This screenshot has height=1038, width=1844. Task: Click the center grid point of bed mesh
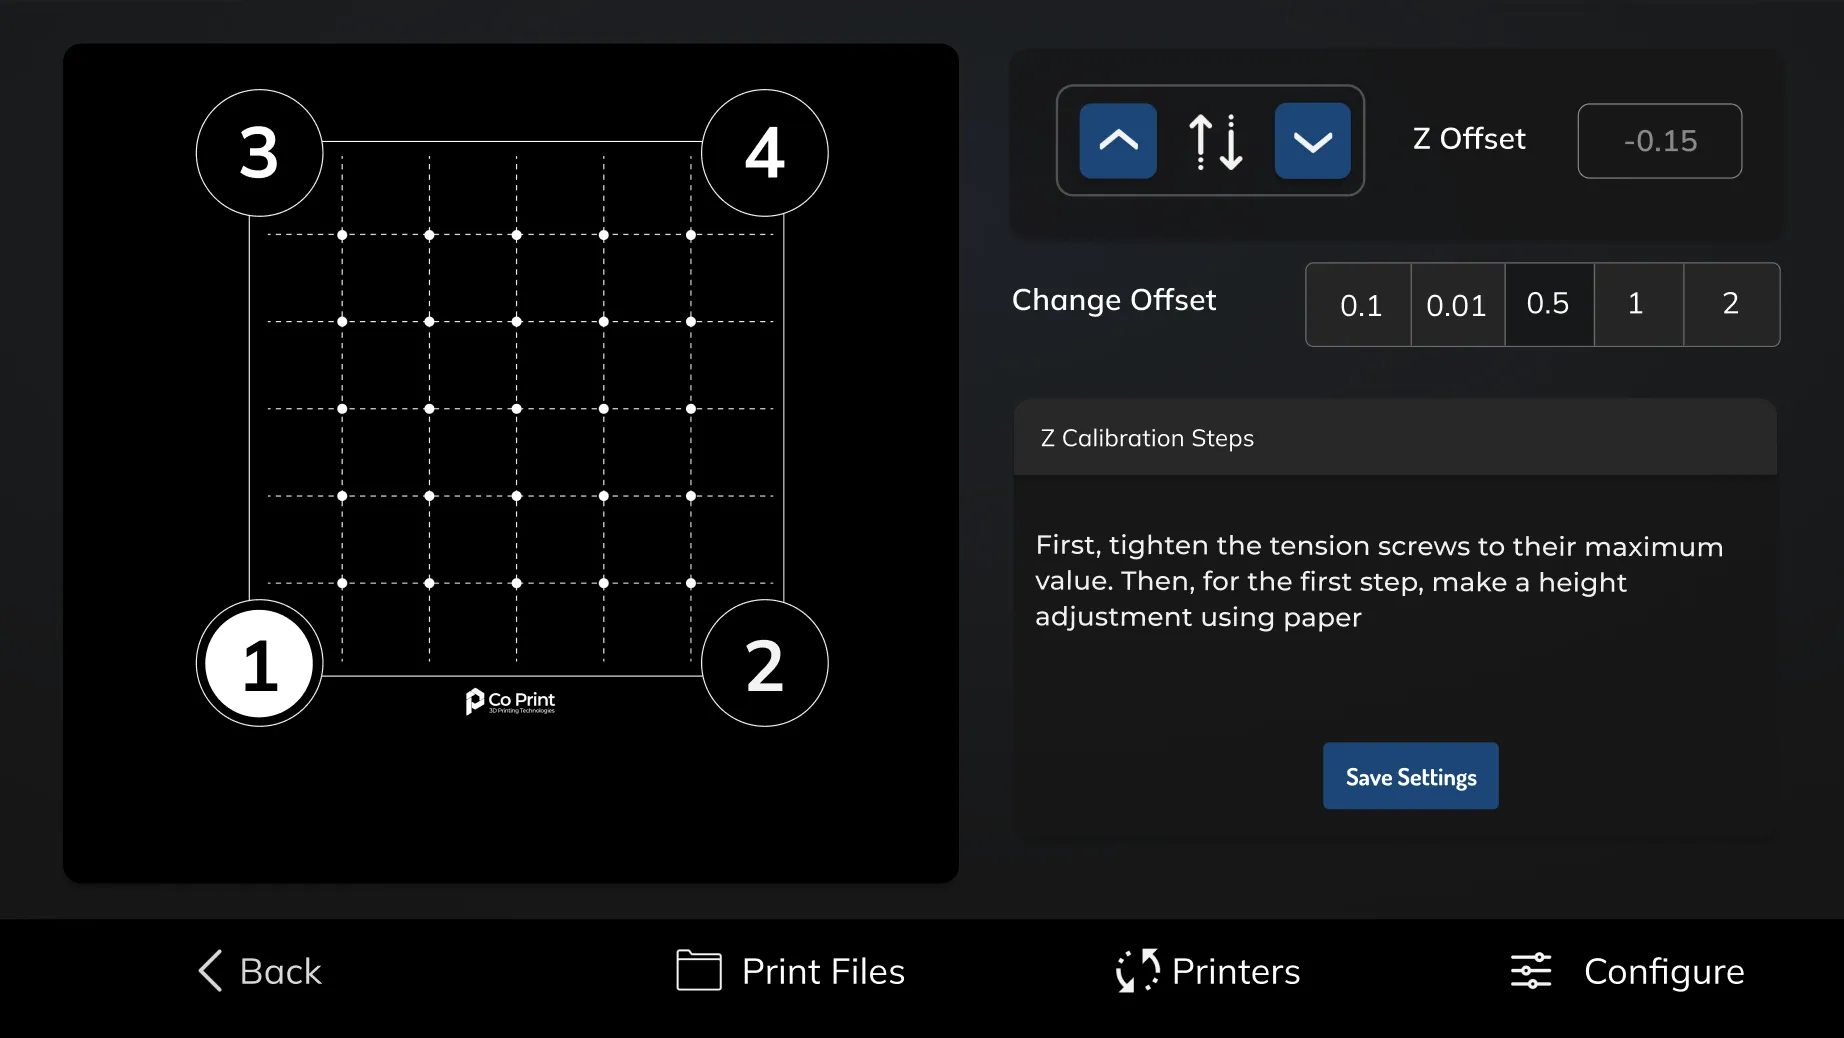click(x=517, y=409)
